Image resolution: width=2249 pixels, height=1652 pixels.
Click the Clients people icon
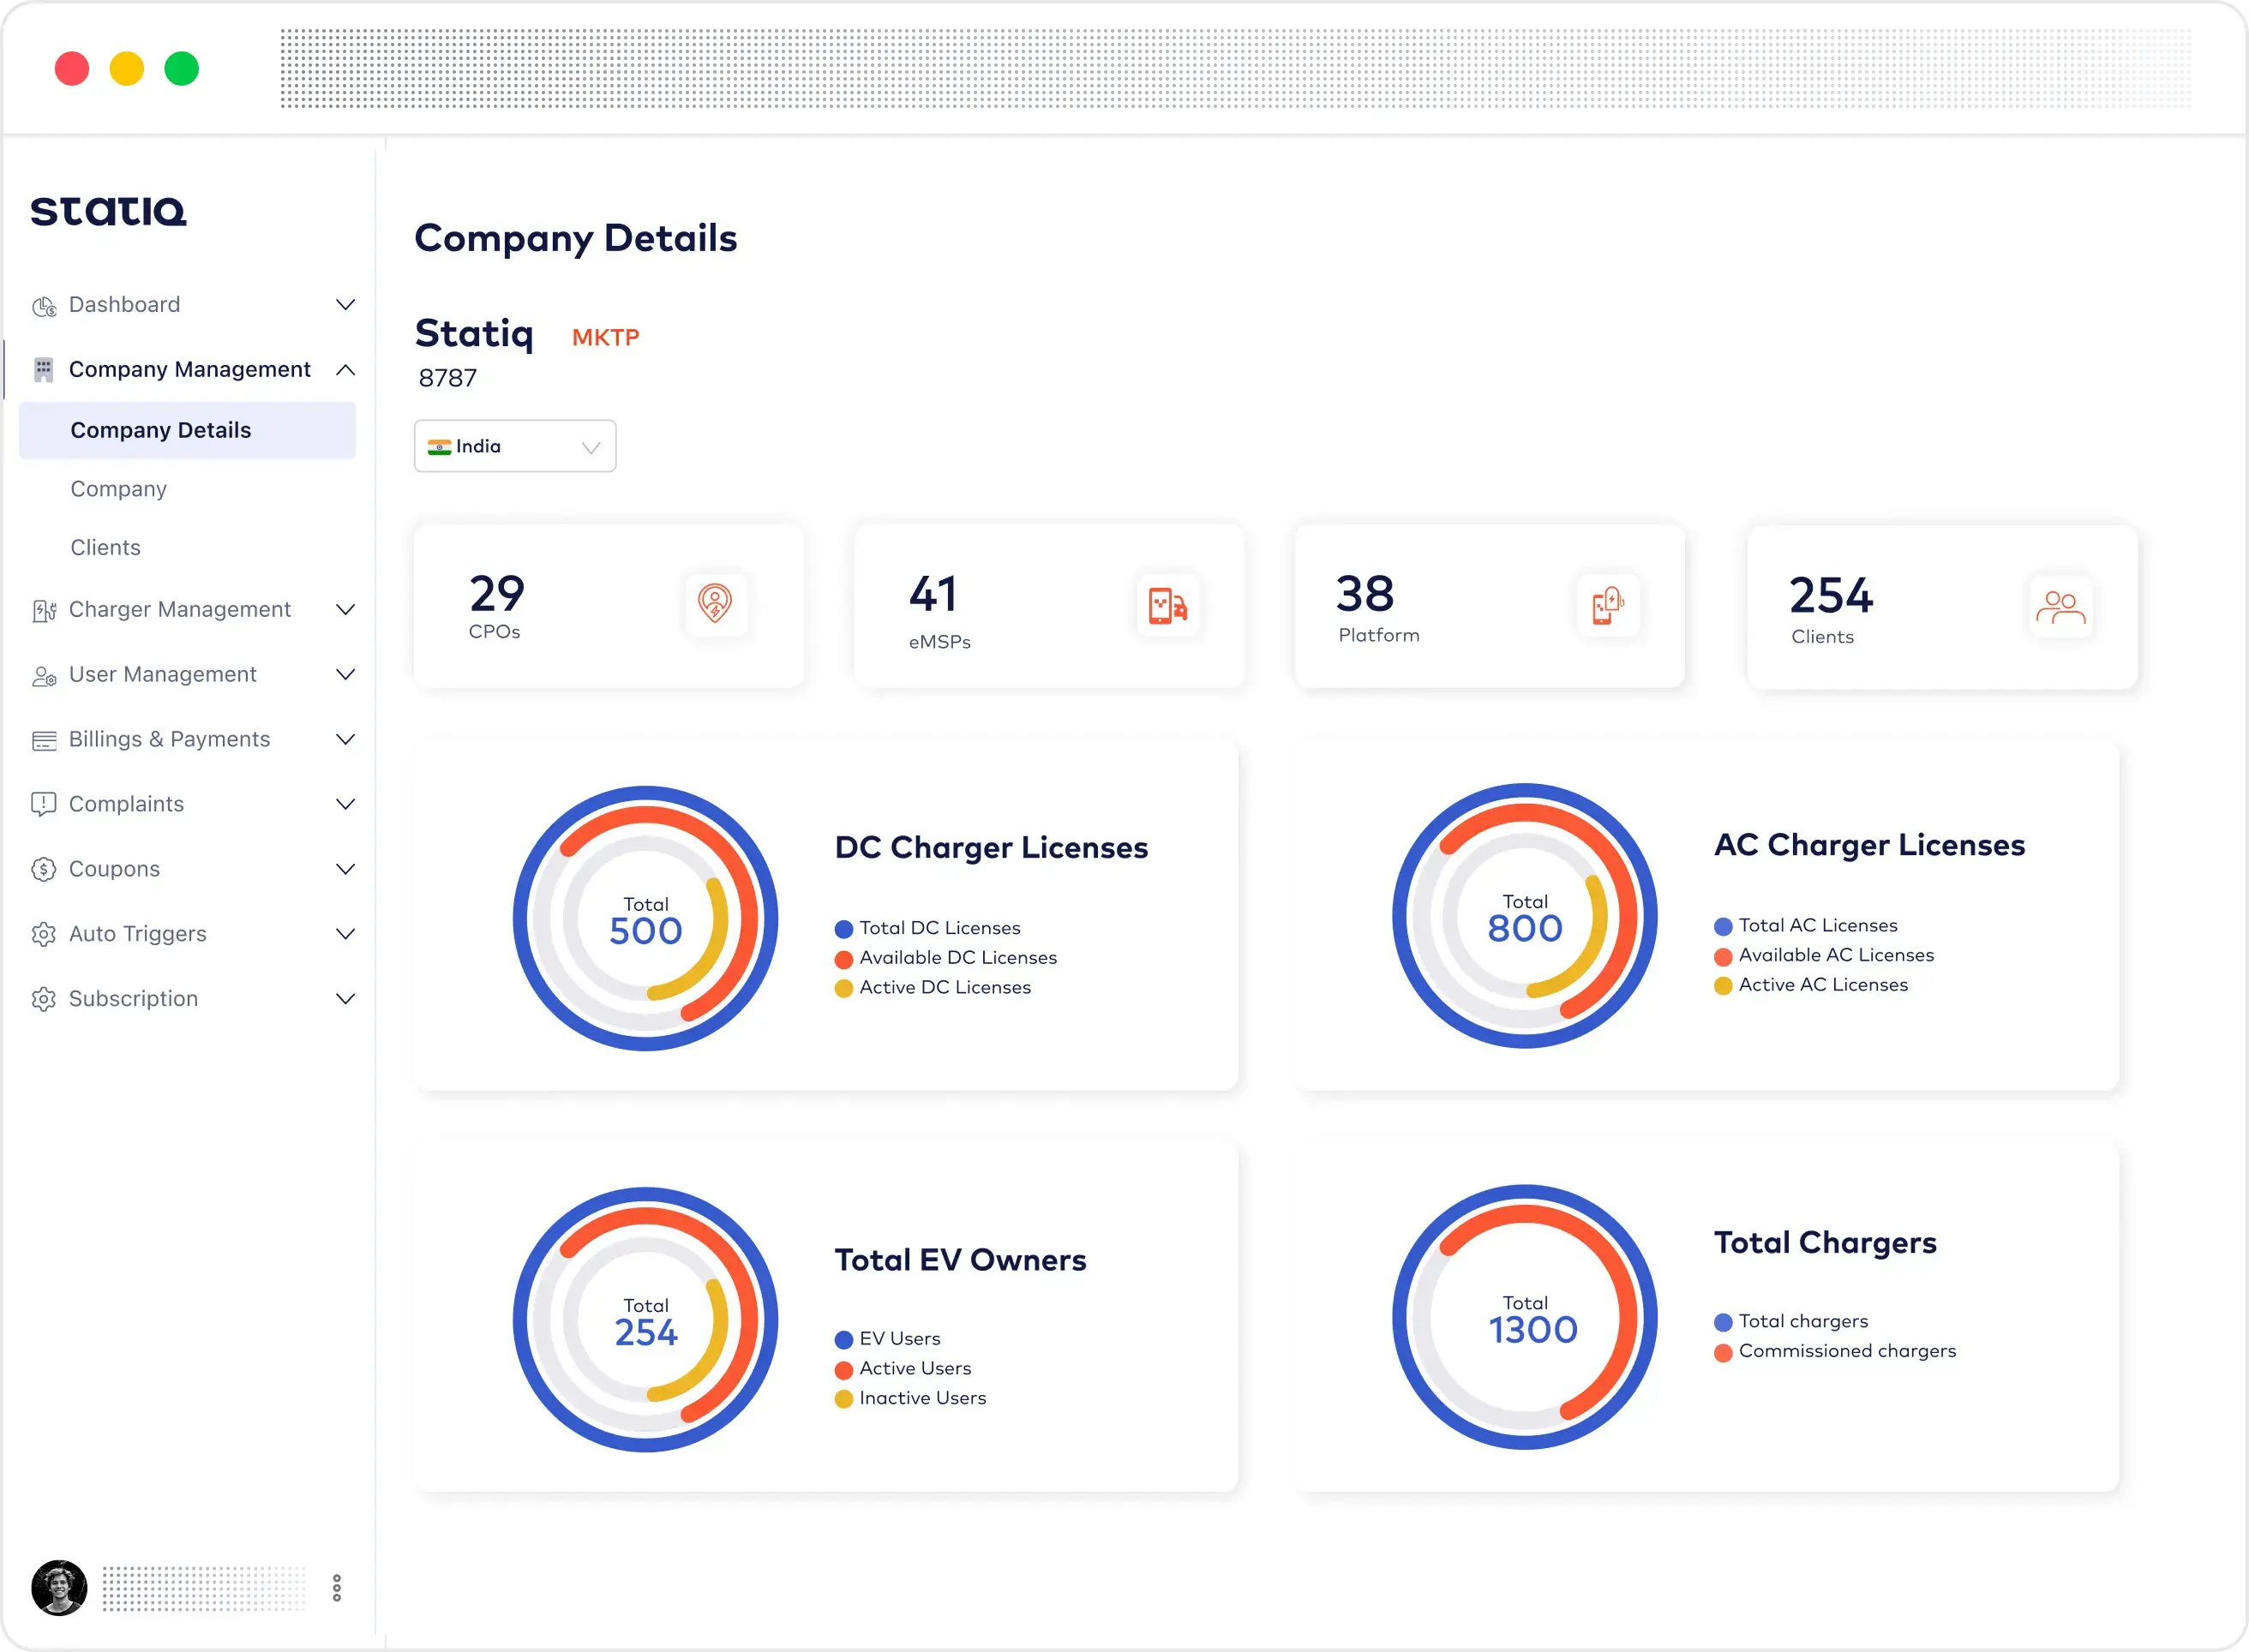(x=2060, y=607)
